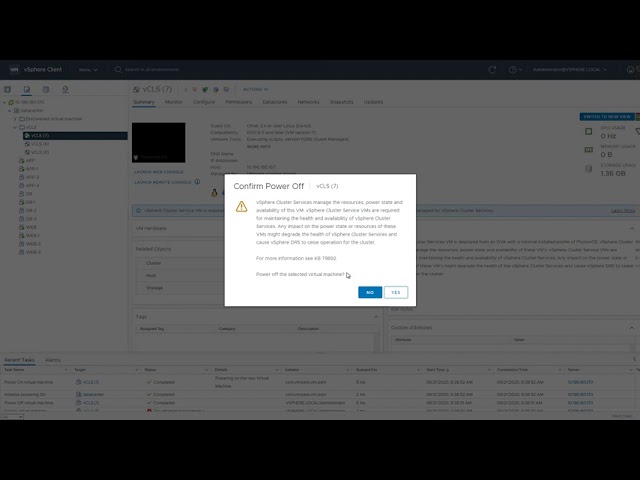Switch to the Configure tab
Screen dimensions: 640x480
click(x=204, y=102)
